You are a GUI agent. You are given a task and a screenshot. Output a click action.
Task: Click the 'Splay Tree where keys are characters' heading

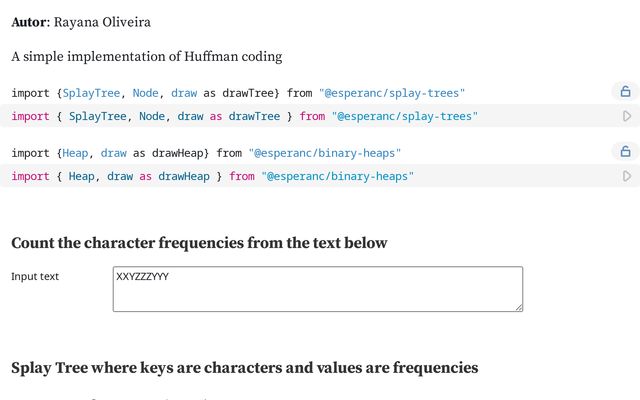244,368
